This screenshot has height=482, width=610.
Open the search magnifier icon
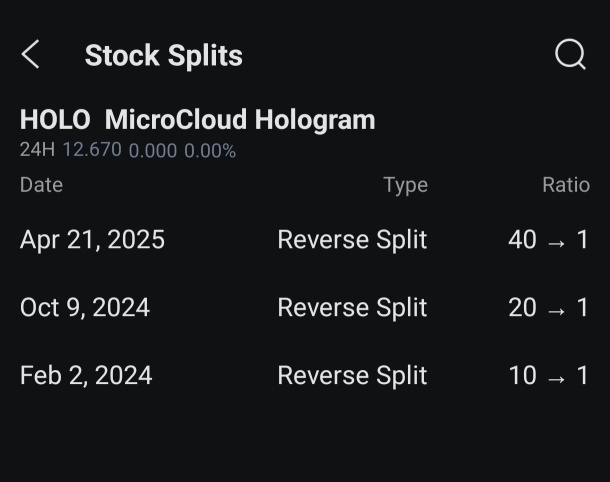pyautogui.click(x=570, y=54)
